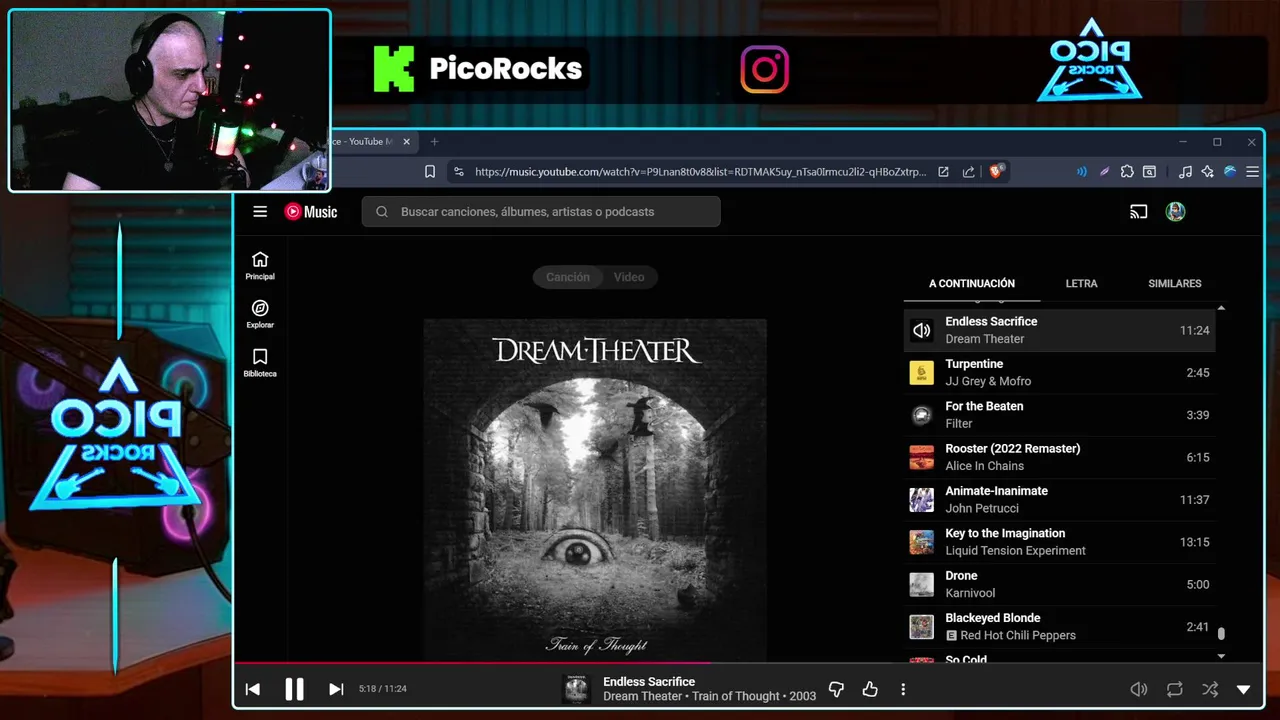Open the account avatar menu
The width and height of the screenshot is (1280, 720).
pos(1176,211)
